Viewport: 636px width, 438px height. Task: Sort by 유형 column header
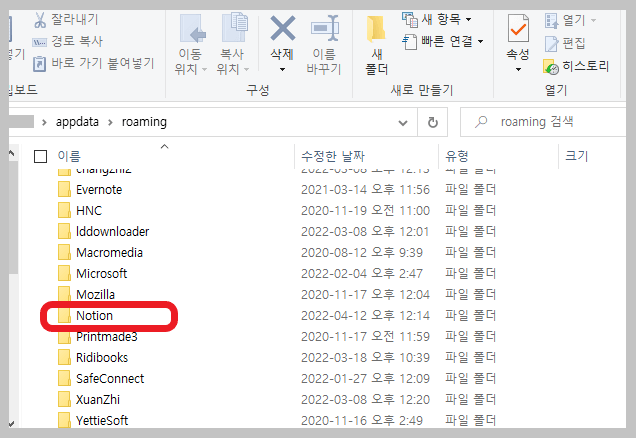(457, 156)
